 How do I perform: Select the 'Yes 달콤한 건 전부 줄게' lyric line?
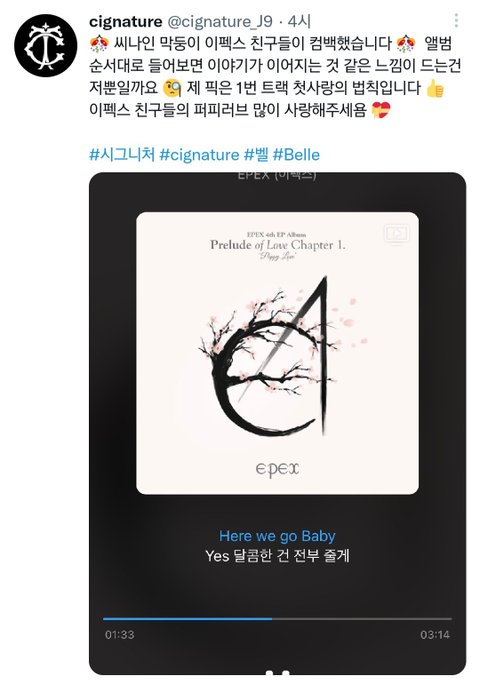click(278, 556)
